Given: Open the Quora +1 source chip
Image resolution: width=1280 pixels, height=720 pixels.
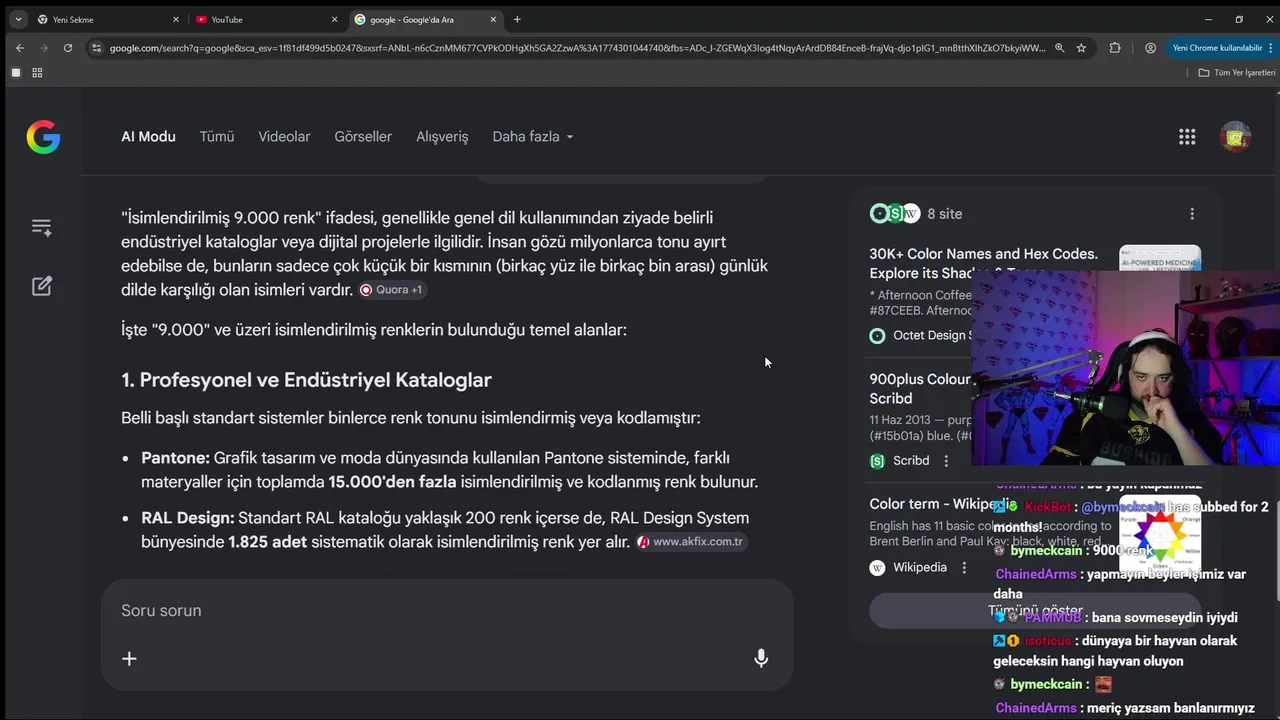Looking at the screenshot, I should (392, 290).
